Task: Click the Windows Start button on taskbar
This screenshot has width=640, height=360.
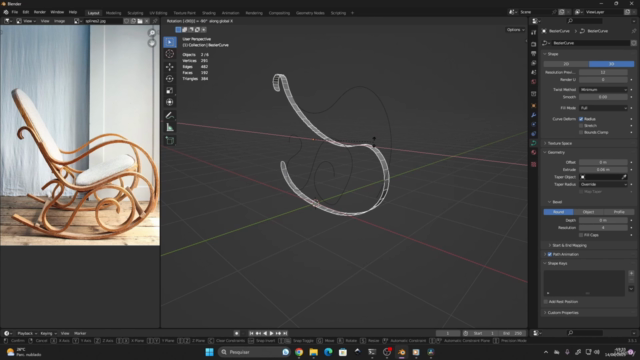Action: click(x=209, y=352)
